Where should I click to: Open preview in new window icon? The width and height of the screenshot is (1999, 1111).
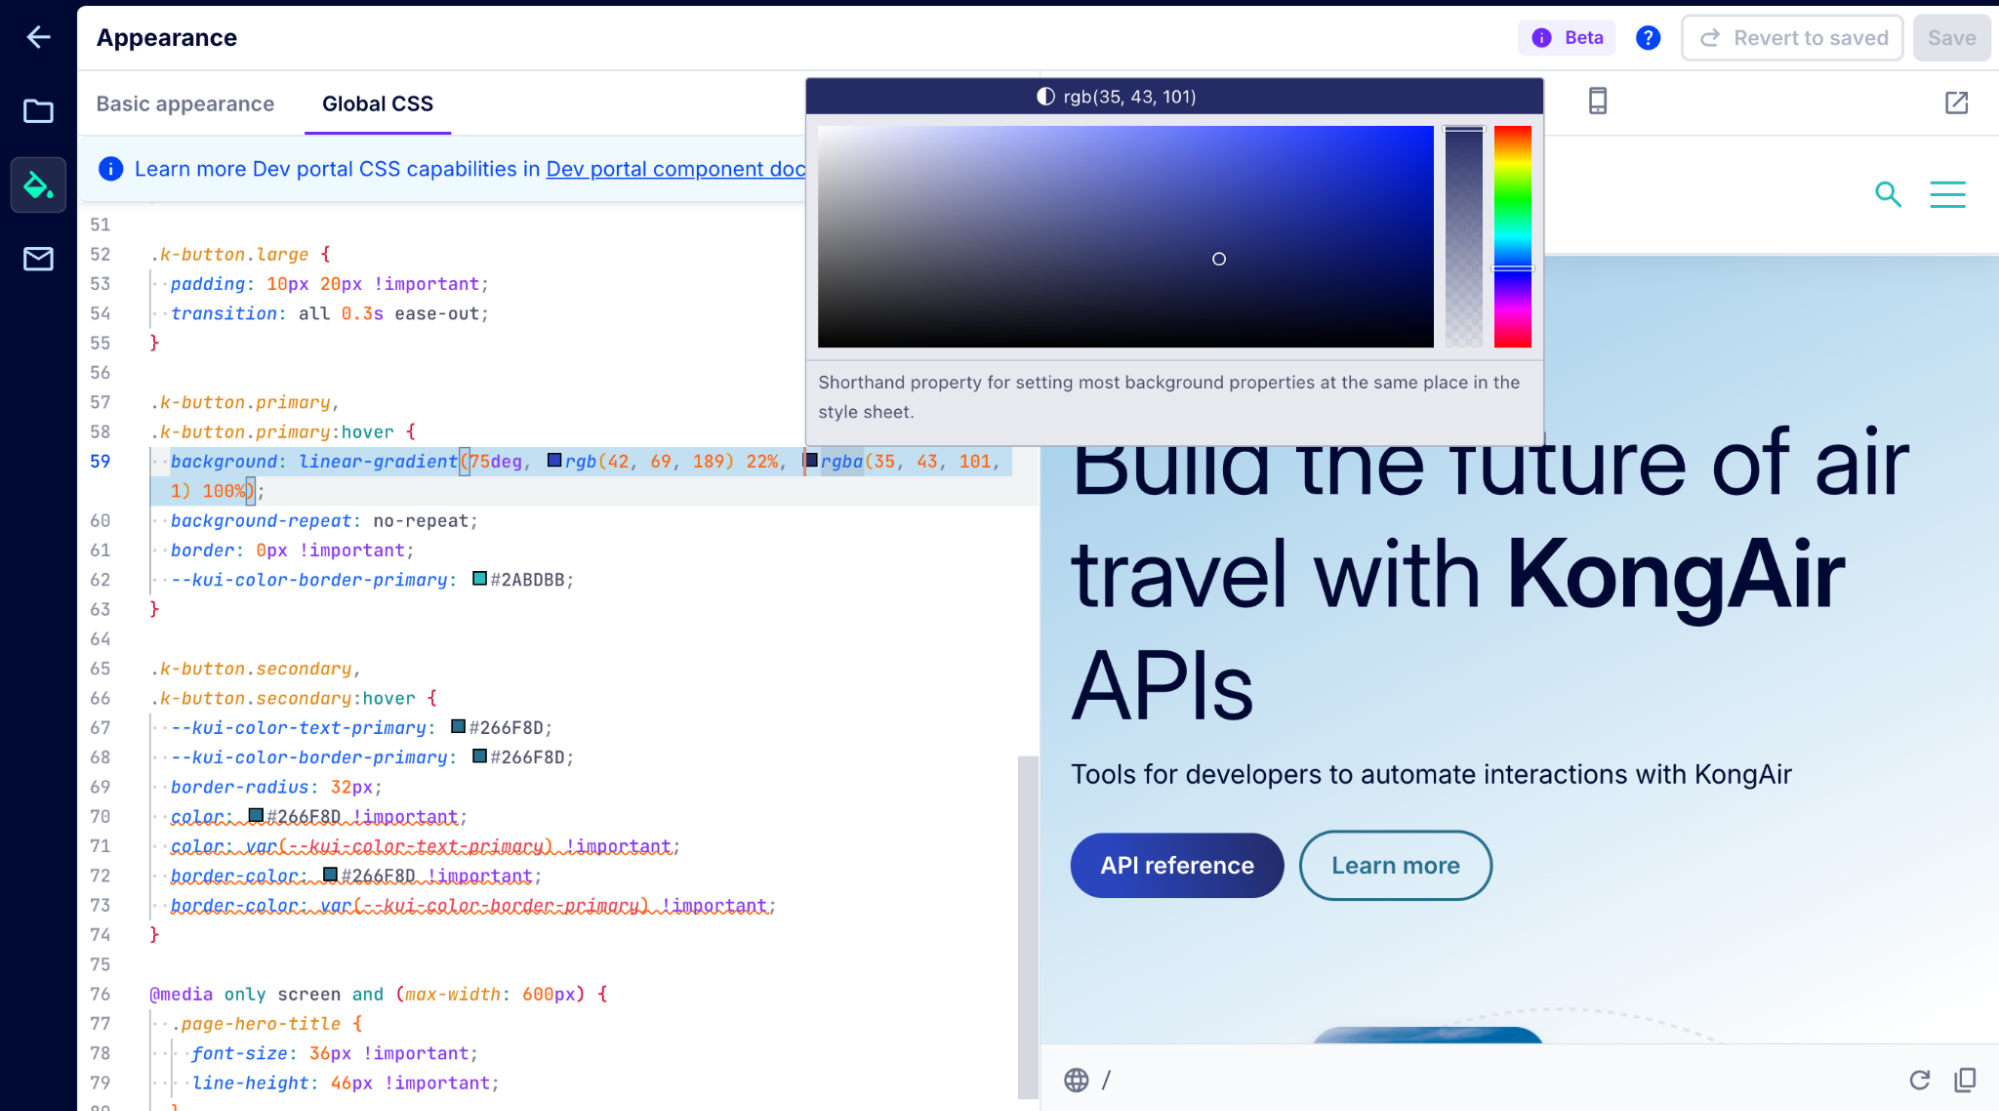tap(1956, 102)
